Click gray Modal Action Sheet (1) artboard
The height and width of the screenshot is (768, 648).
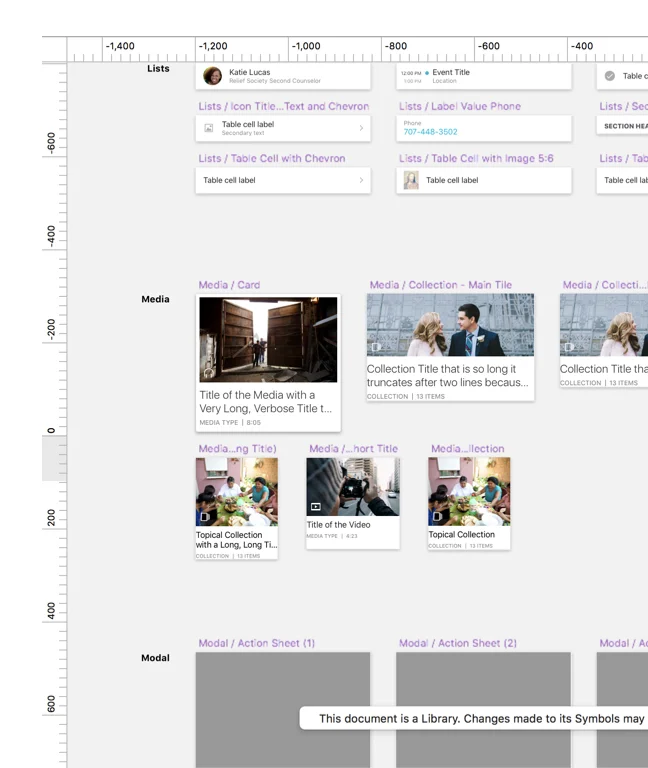(x=283, y=710)
